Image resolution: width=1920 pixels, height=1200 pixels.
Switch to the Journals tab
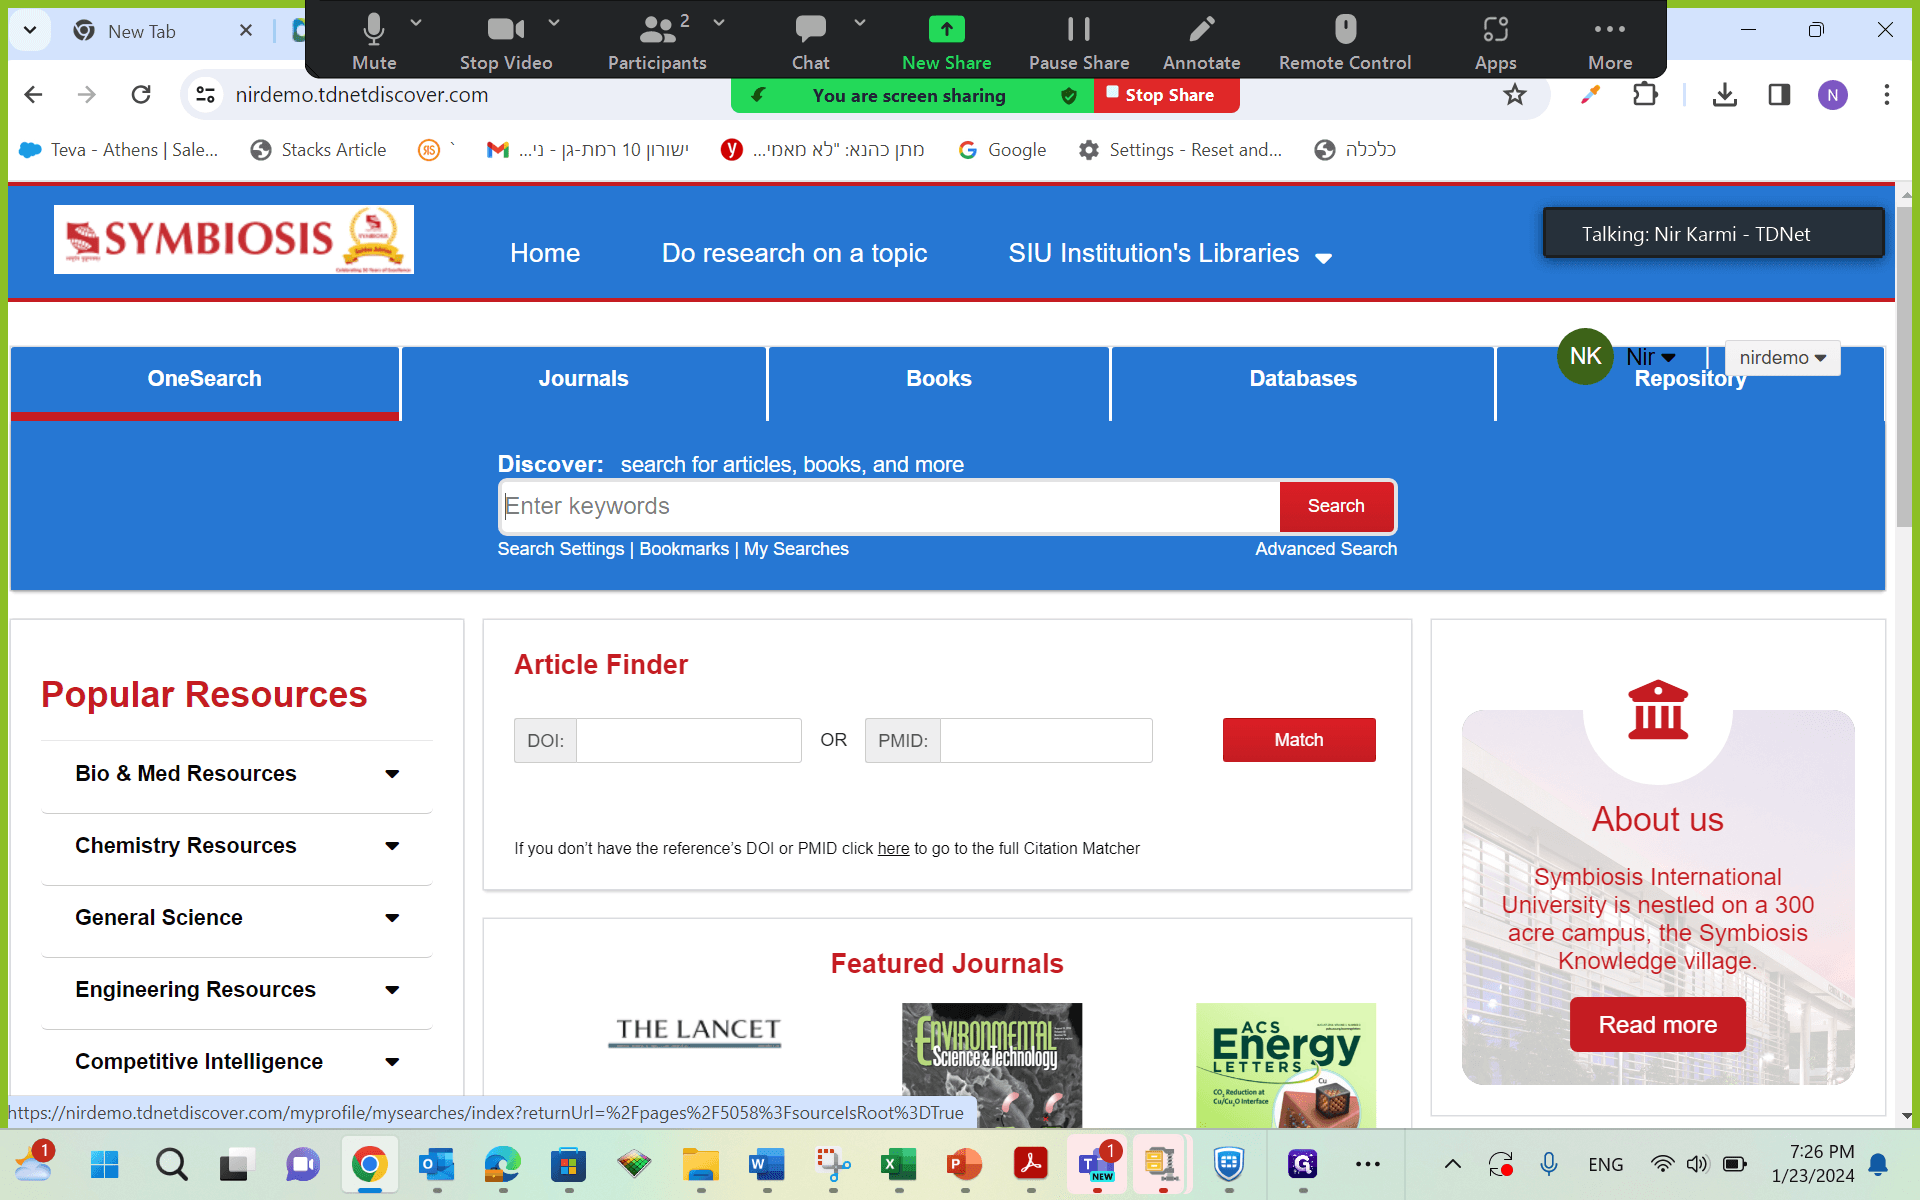[584, 380]
